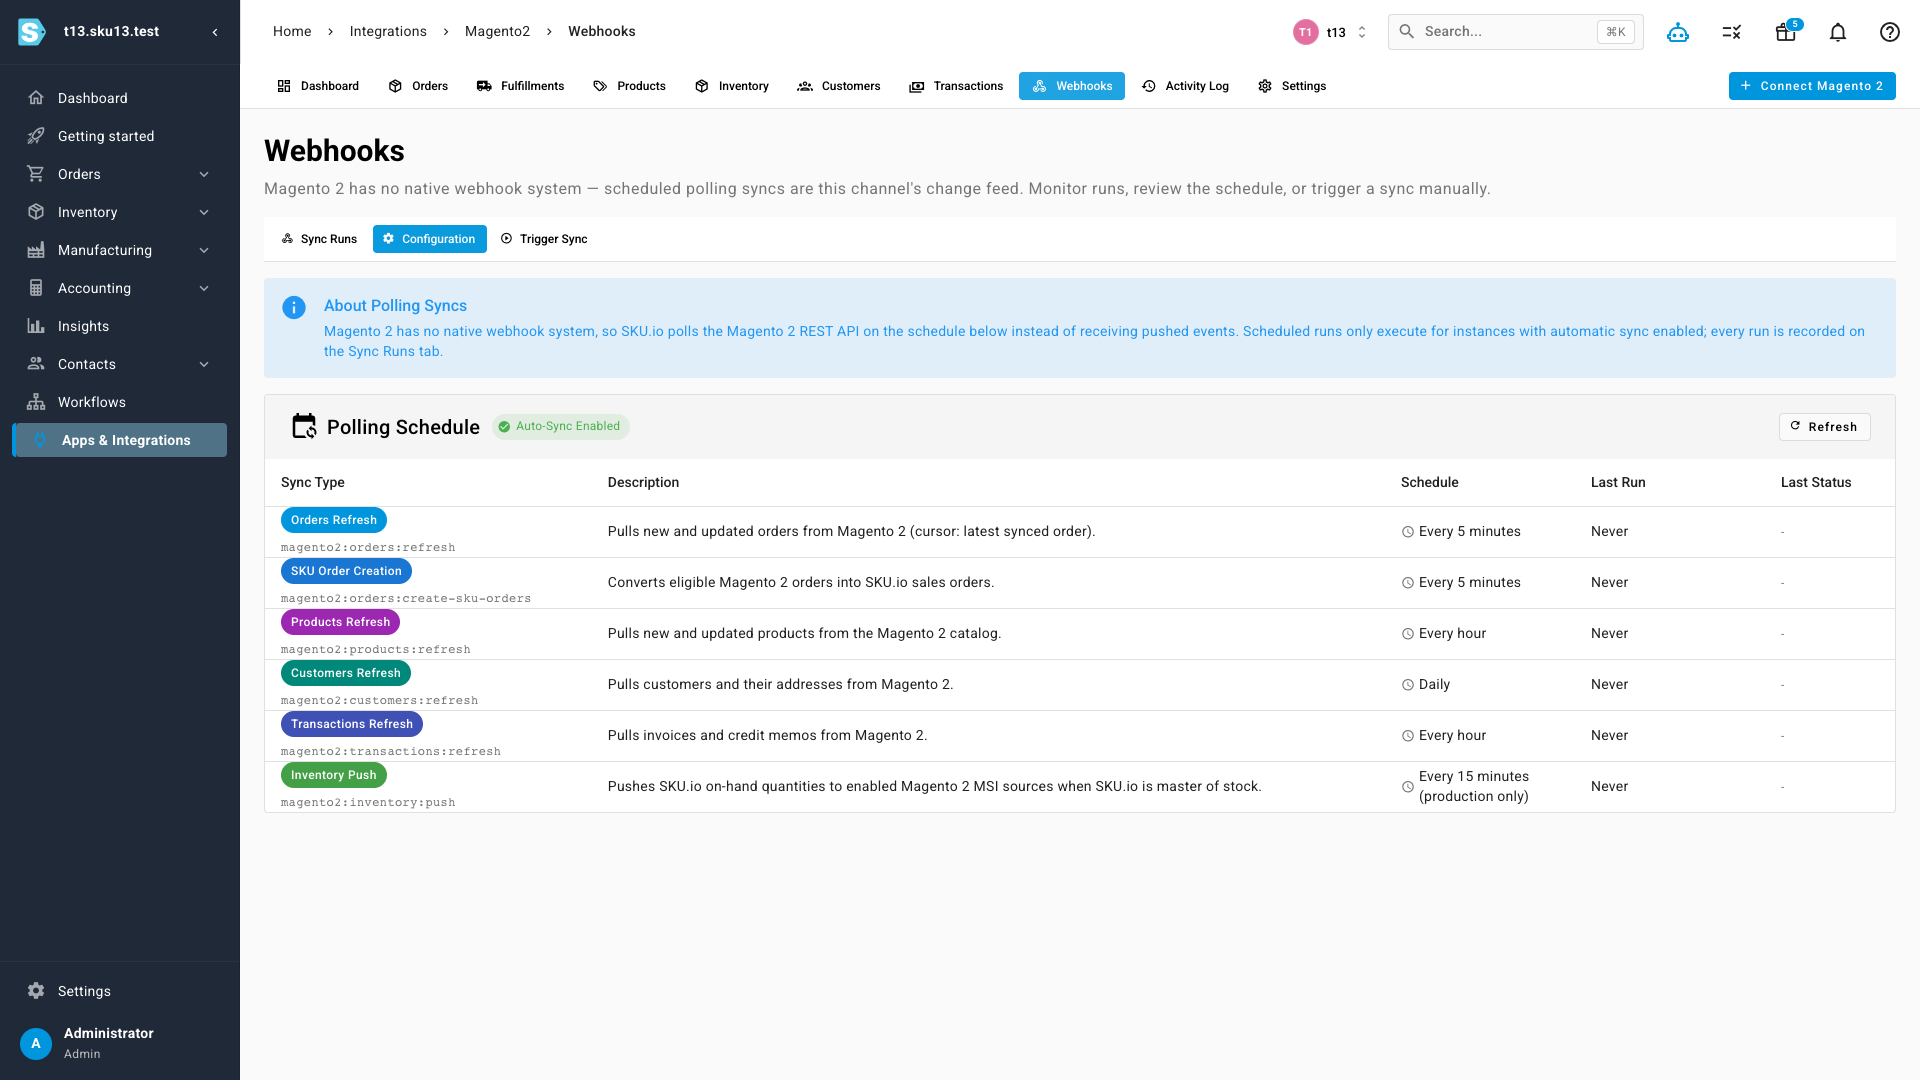This screenshot has width=1920, height=1080.
Task: Click the Accounting calculator icon
Action: click(36, 288)
